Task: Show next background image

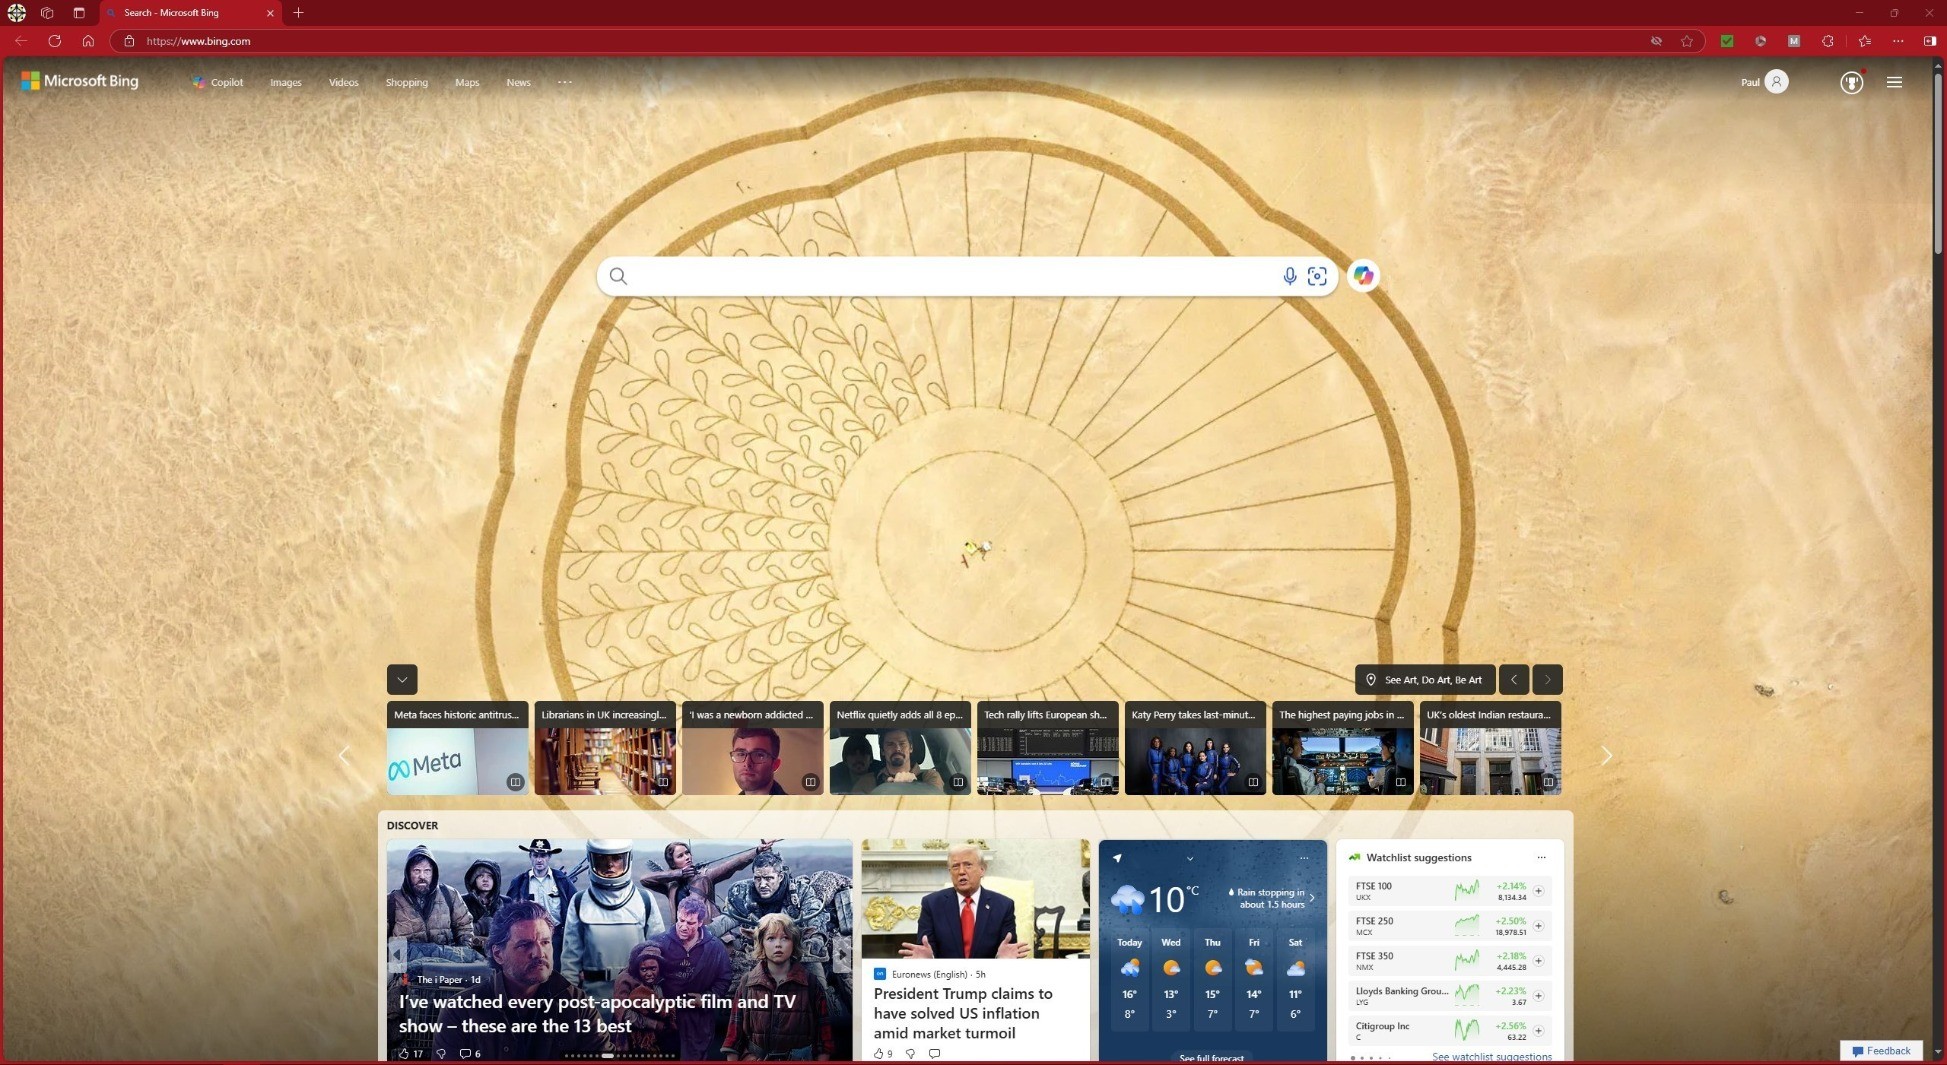Action: [1547, 680]
